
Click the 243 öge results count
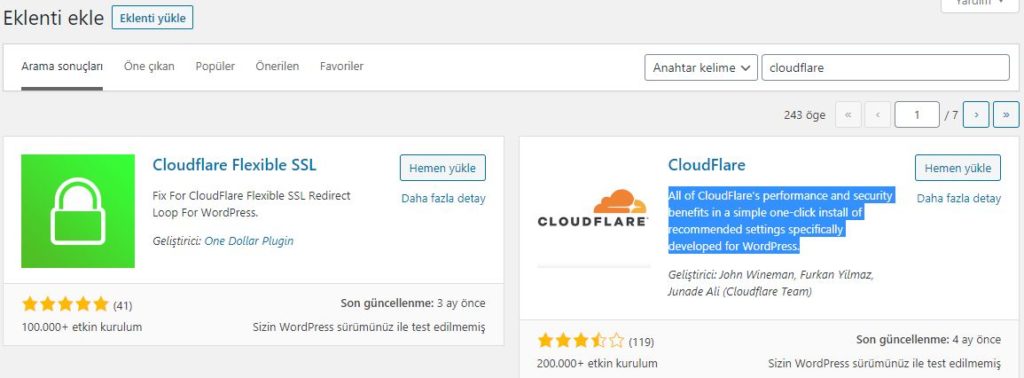click(x=805, y=115)
